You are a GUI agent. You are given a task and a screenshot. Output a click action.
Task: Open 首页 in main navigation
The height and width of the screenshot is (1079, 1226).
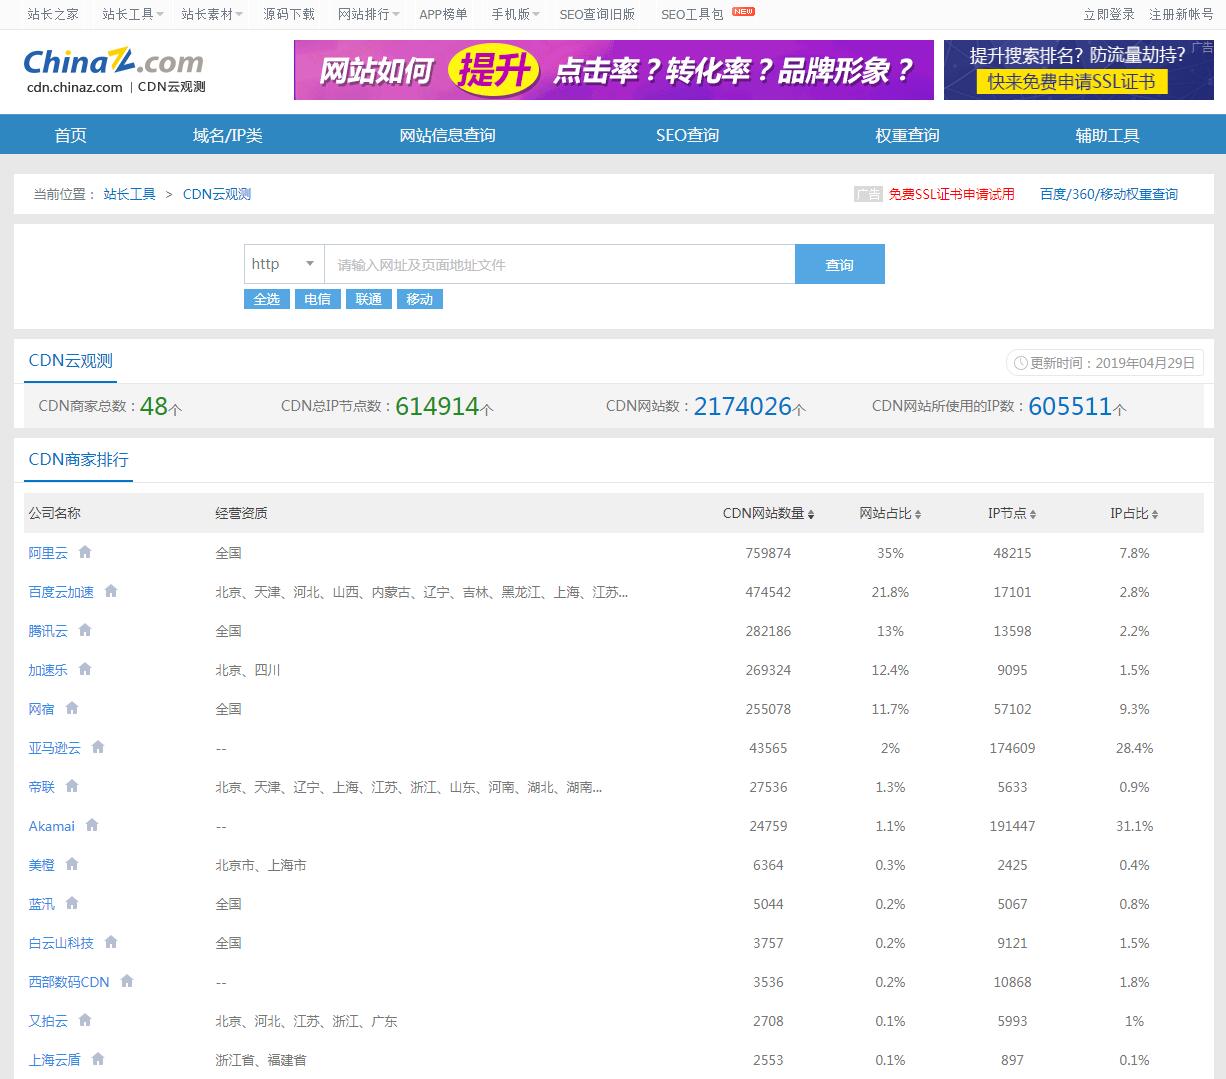click(x=71, y=135)
